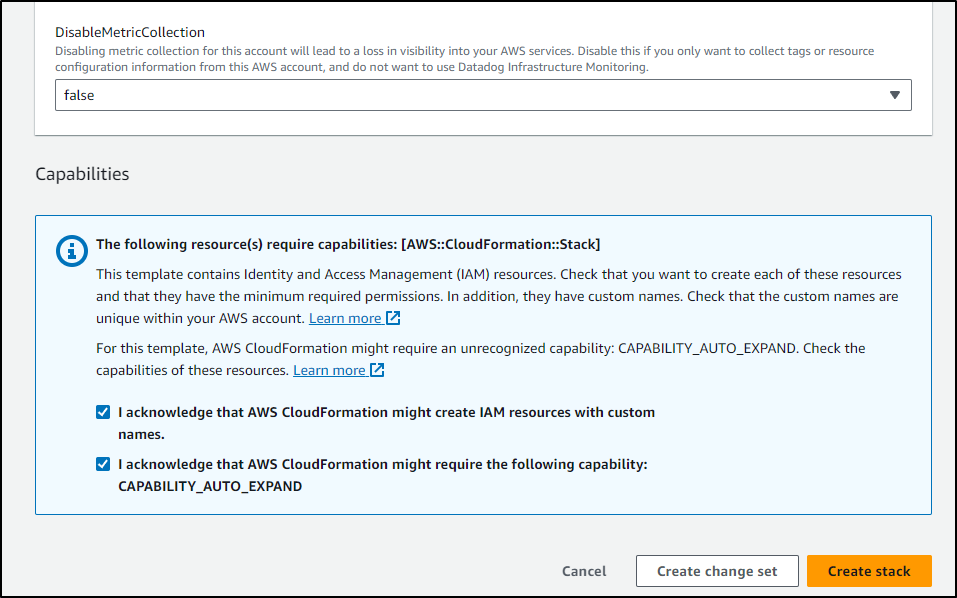The width and height of the screenshot is (957, 598).
Task: Open the combo box showing false
Action: (x=483, y=95)
